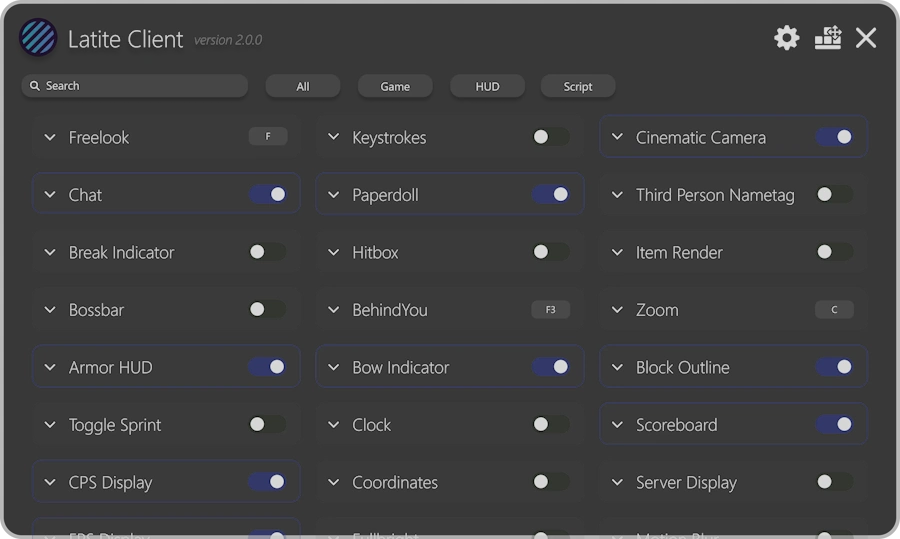
Task: Disable the Block Outline toggle
Action: [x=834, y=366]
